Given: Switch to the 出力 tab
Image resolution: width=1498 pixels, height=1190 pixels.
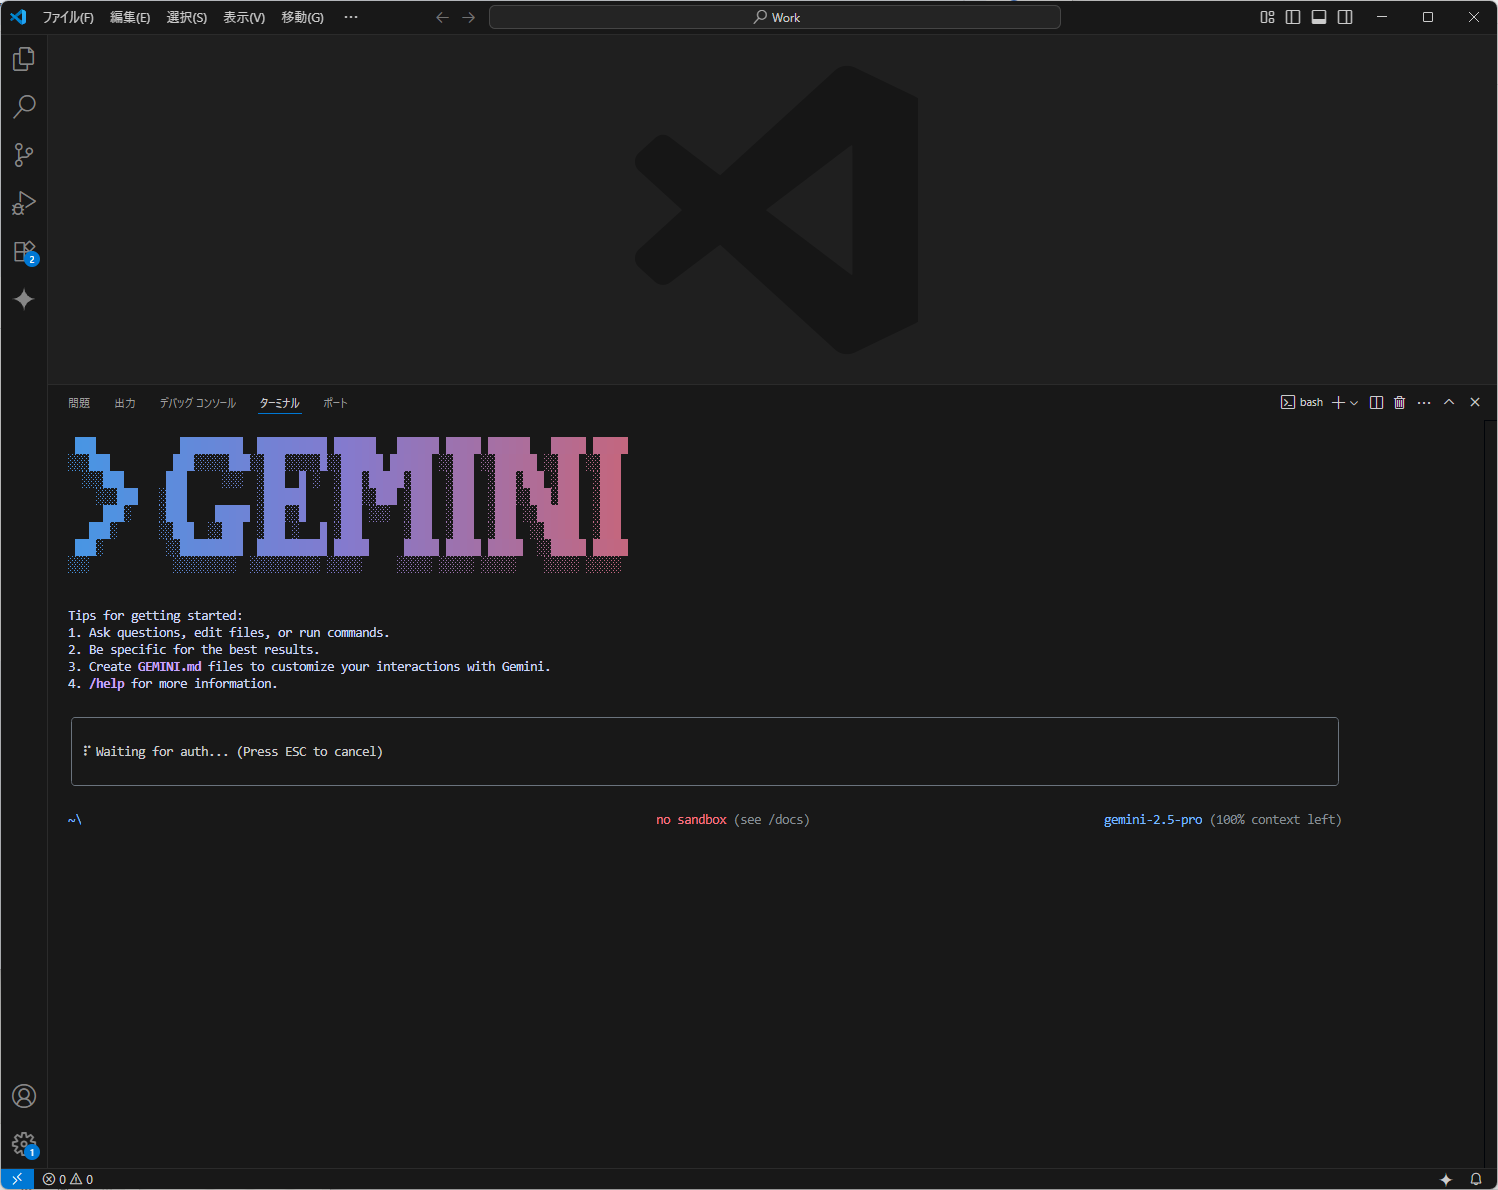Looking at the screenshot, I should 124,402.
